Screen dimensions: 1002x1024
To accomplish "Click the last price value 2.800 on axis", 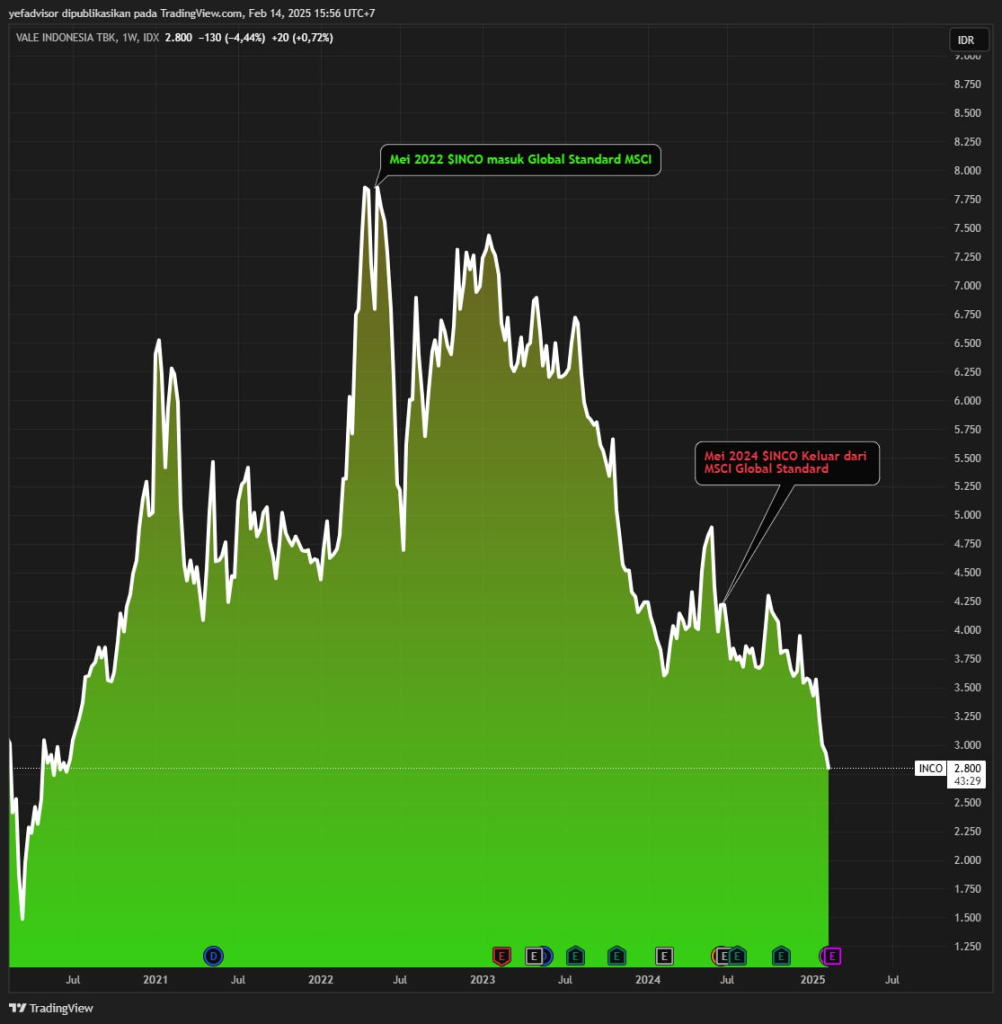I will coord(967,768).
